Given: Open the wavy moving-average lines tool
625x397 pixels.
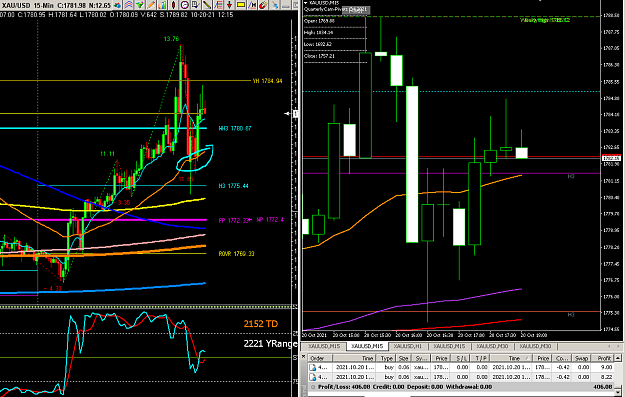Looking at the screenshot, I should point(129,5).
